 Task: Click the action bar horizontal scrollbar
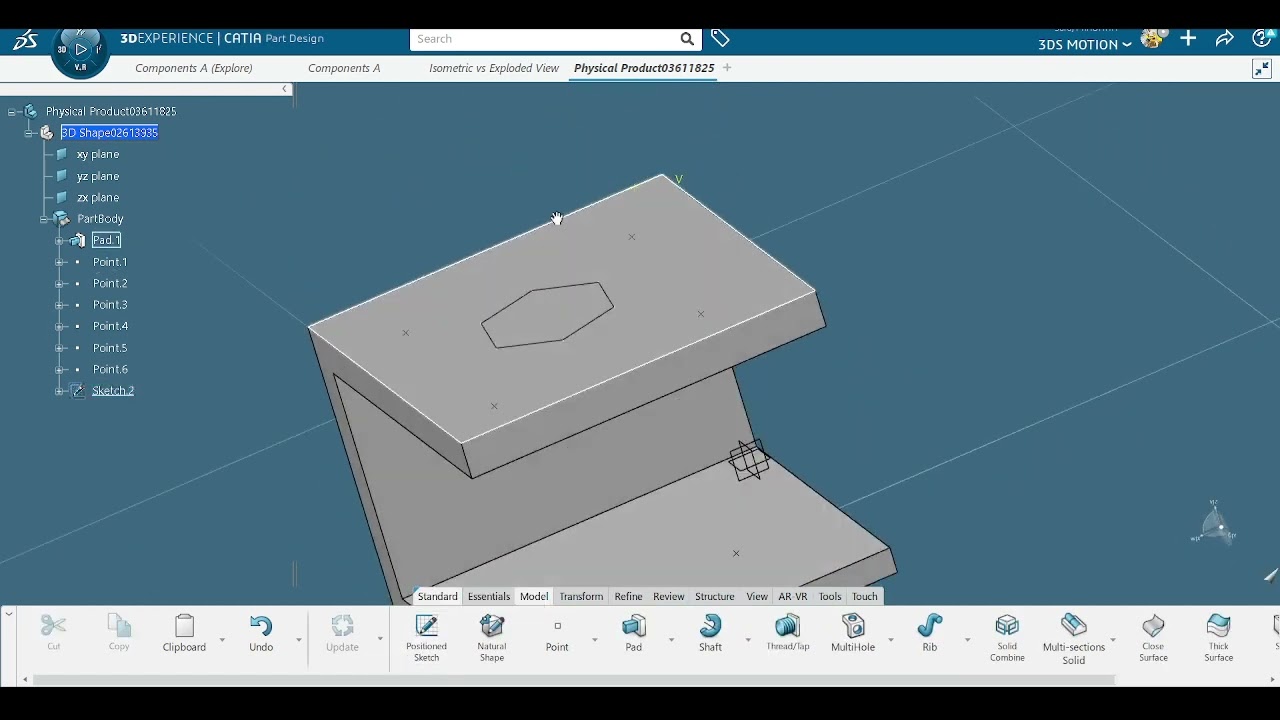(x=574, y=680)
